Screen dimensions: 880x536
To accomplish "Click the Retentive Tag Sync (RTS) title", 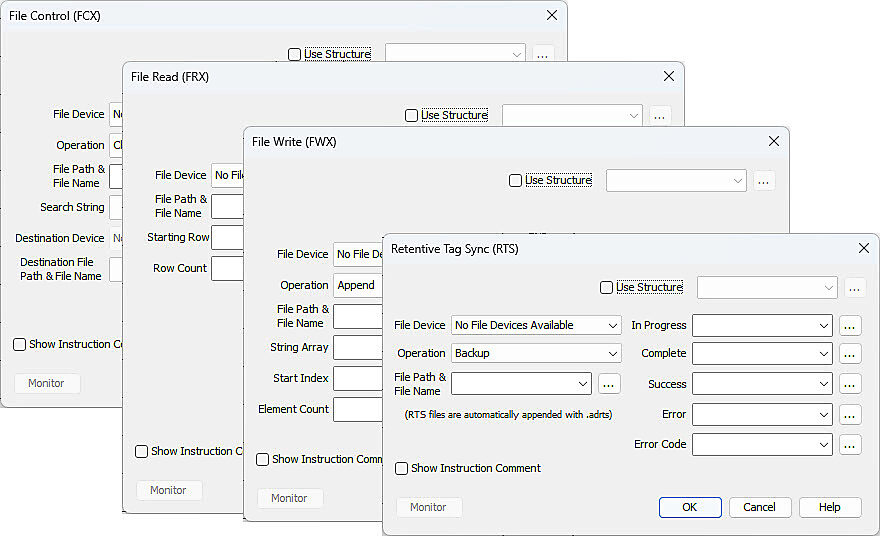I will pos(455,249).
